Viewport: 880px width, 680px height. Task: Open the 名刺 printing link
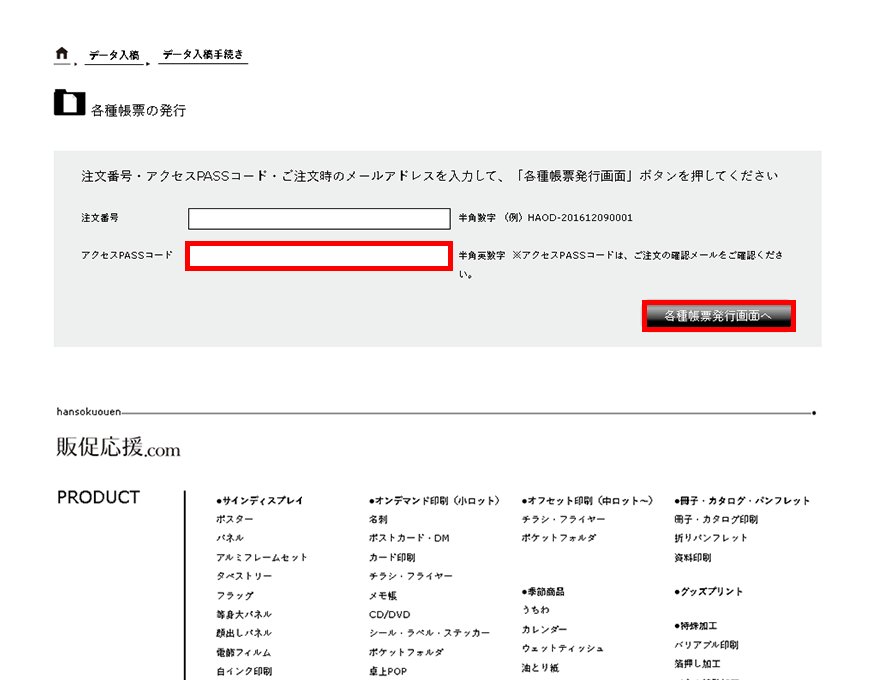pos(378,520)
